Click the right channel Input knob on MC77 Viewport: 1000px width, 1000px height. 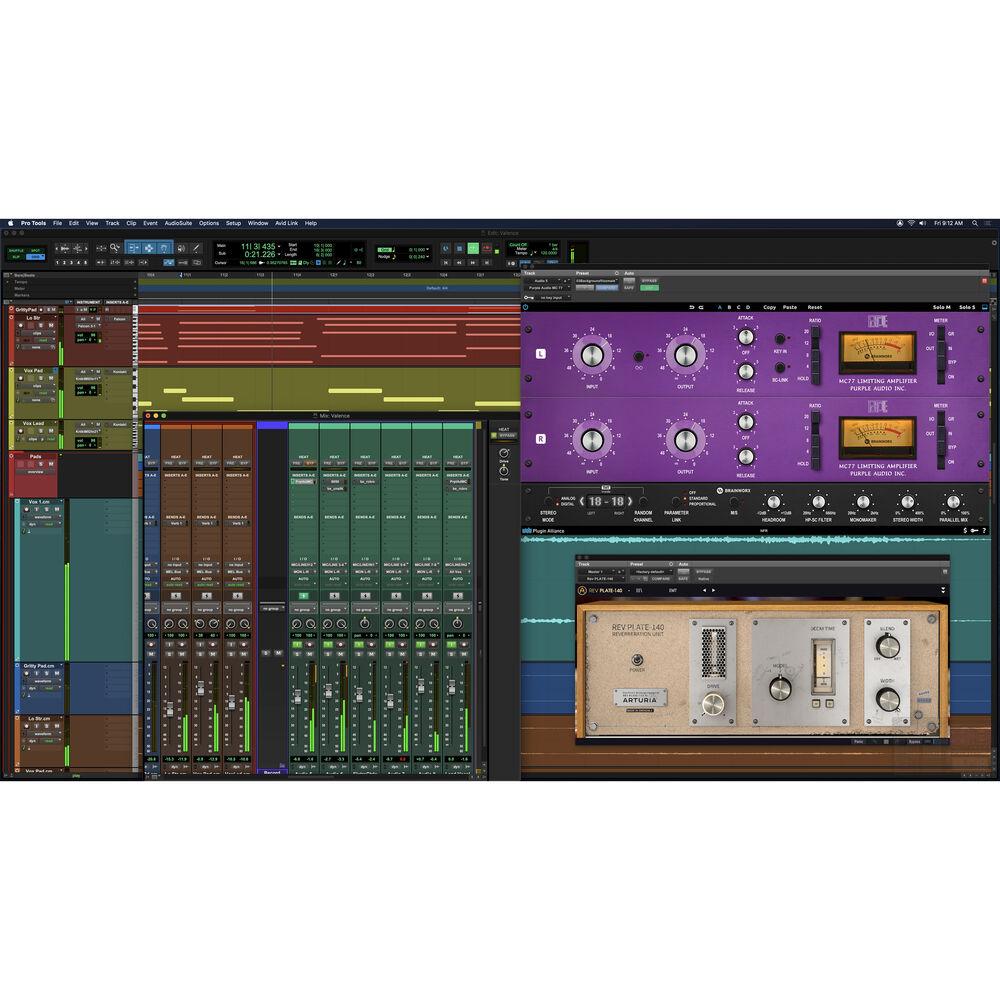[592, 439]
